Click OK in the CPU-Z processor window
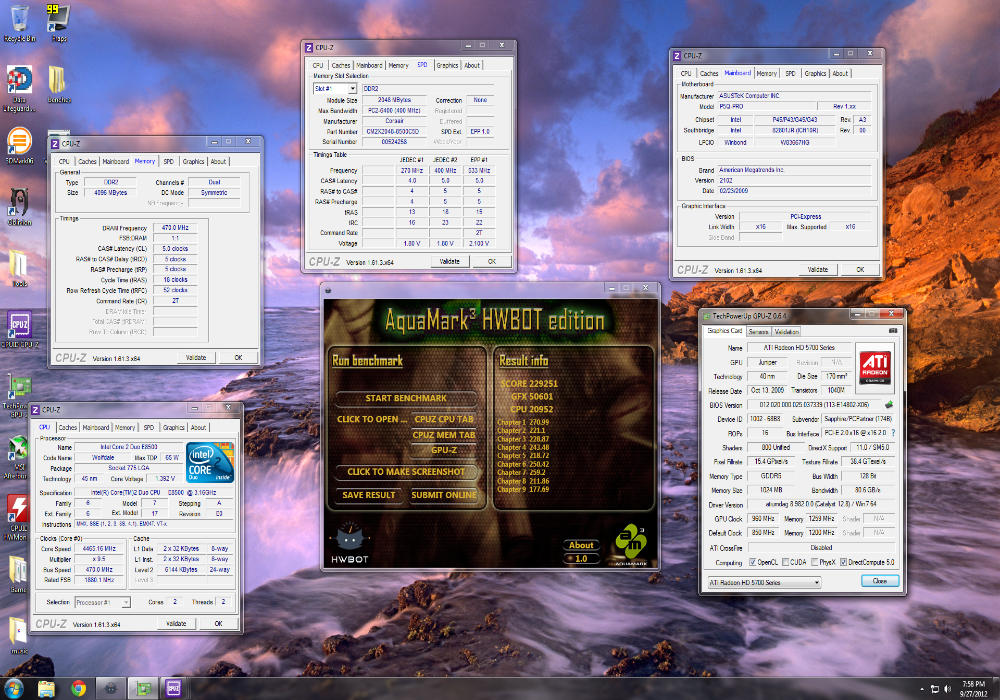The image size is (1000, 700). pyautogui.click(x=218, y=623)
